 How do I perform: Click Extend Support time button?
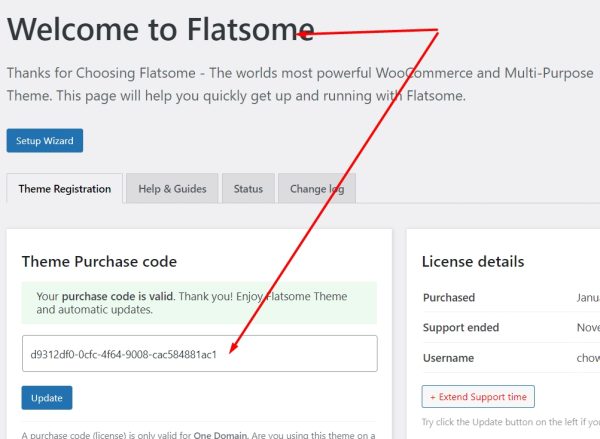click(x=478, y=397)
